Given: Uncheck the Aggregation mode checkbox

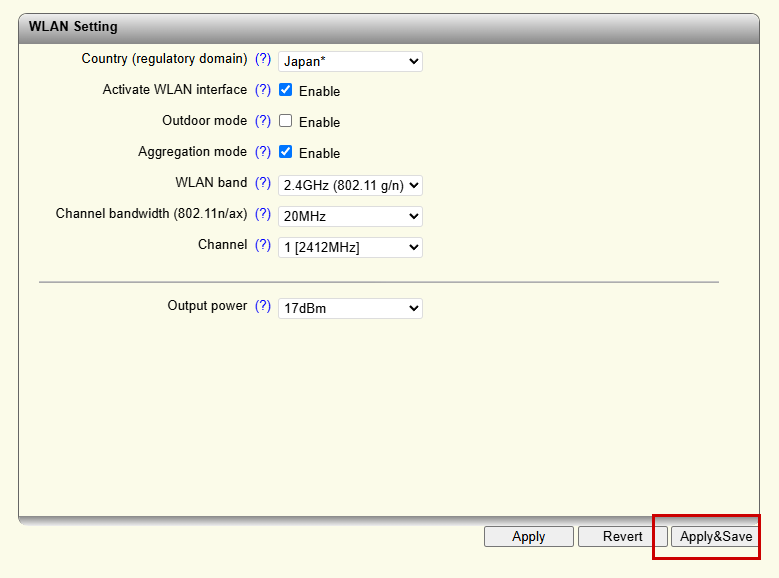Looking at the screenshot, I should point(286,152).
